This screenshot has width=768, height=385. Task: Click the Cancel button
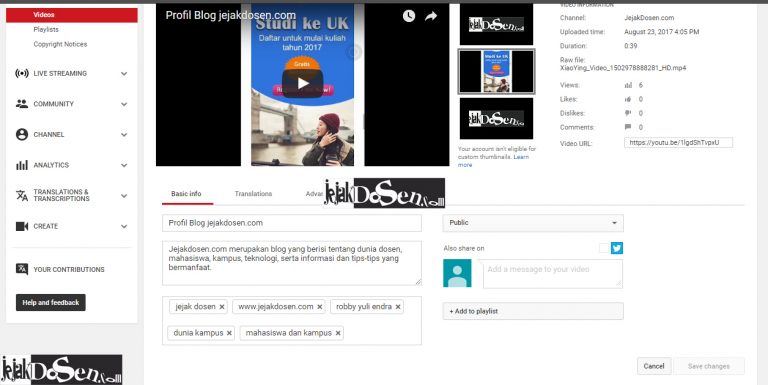pos(654,366)
